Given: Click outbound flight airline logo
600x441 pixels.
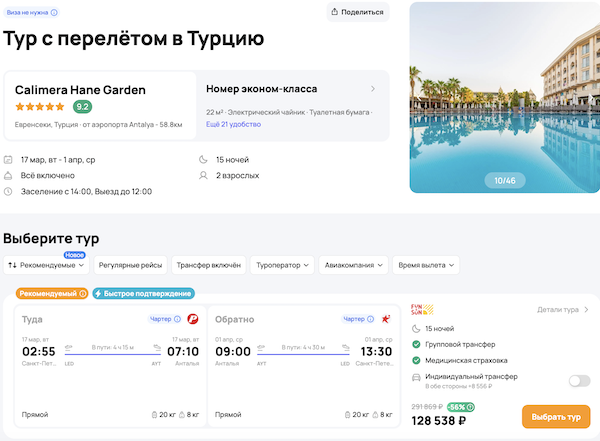Looking at the screenshot, I should coord(193,319).
